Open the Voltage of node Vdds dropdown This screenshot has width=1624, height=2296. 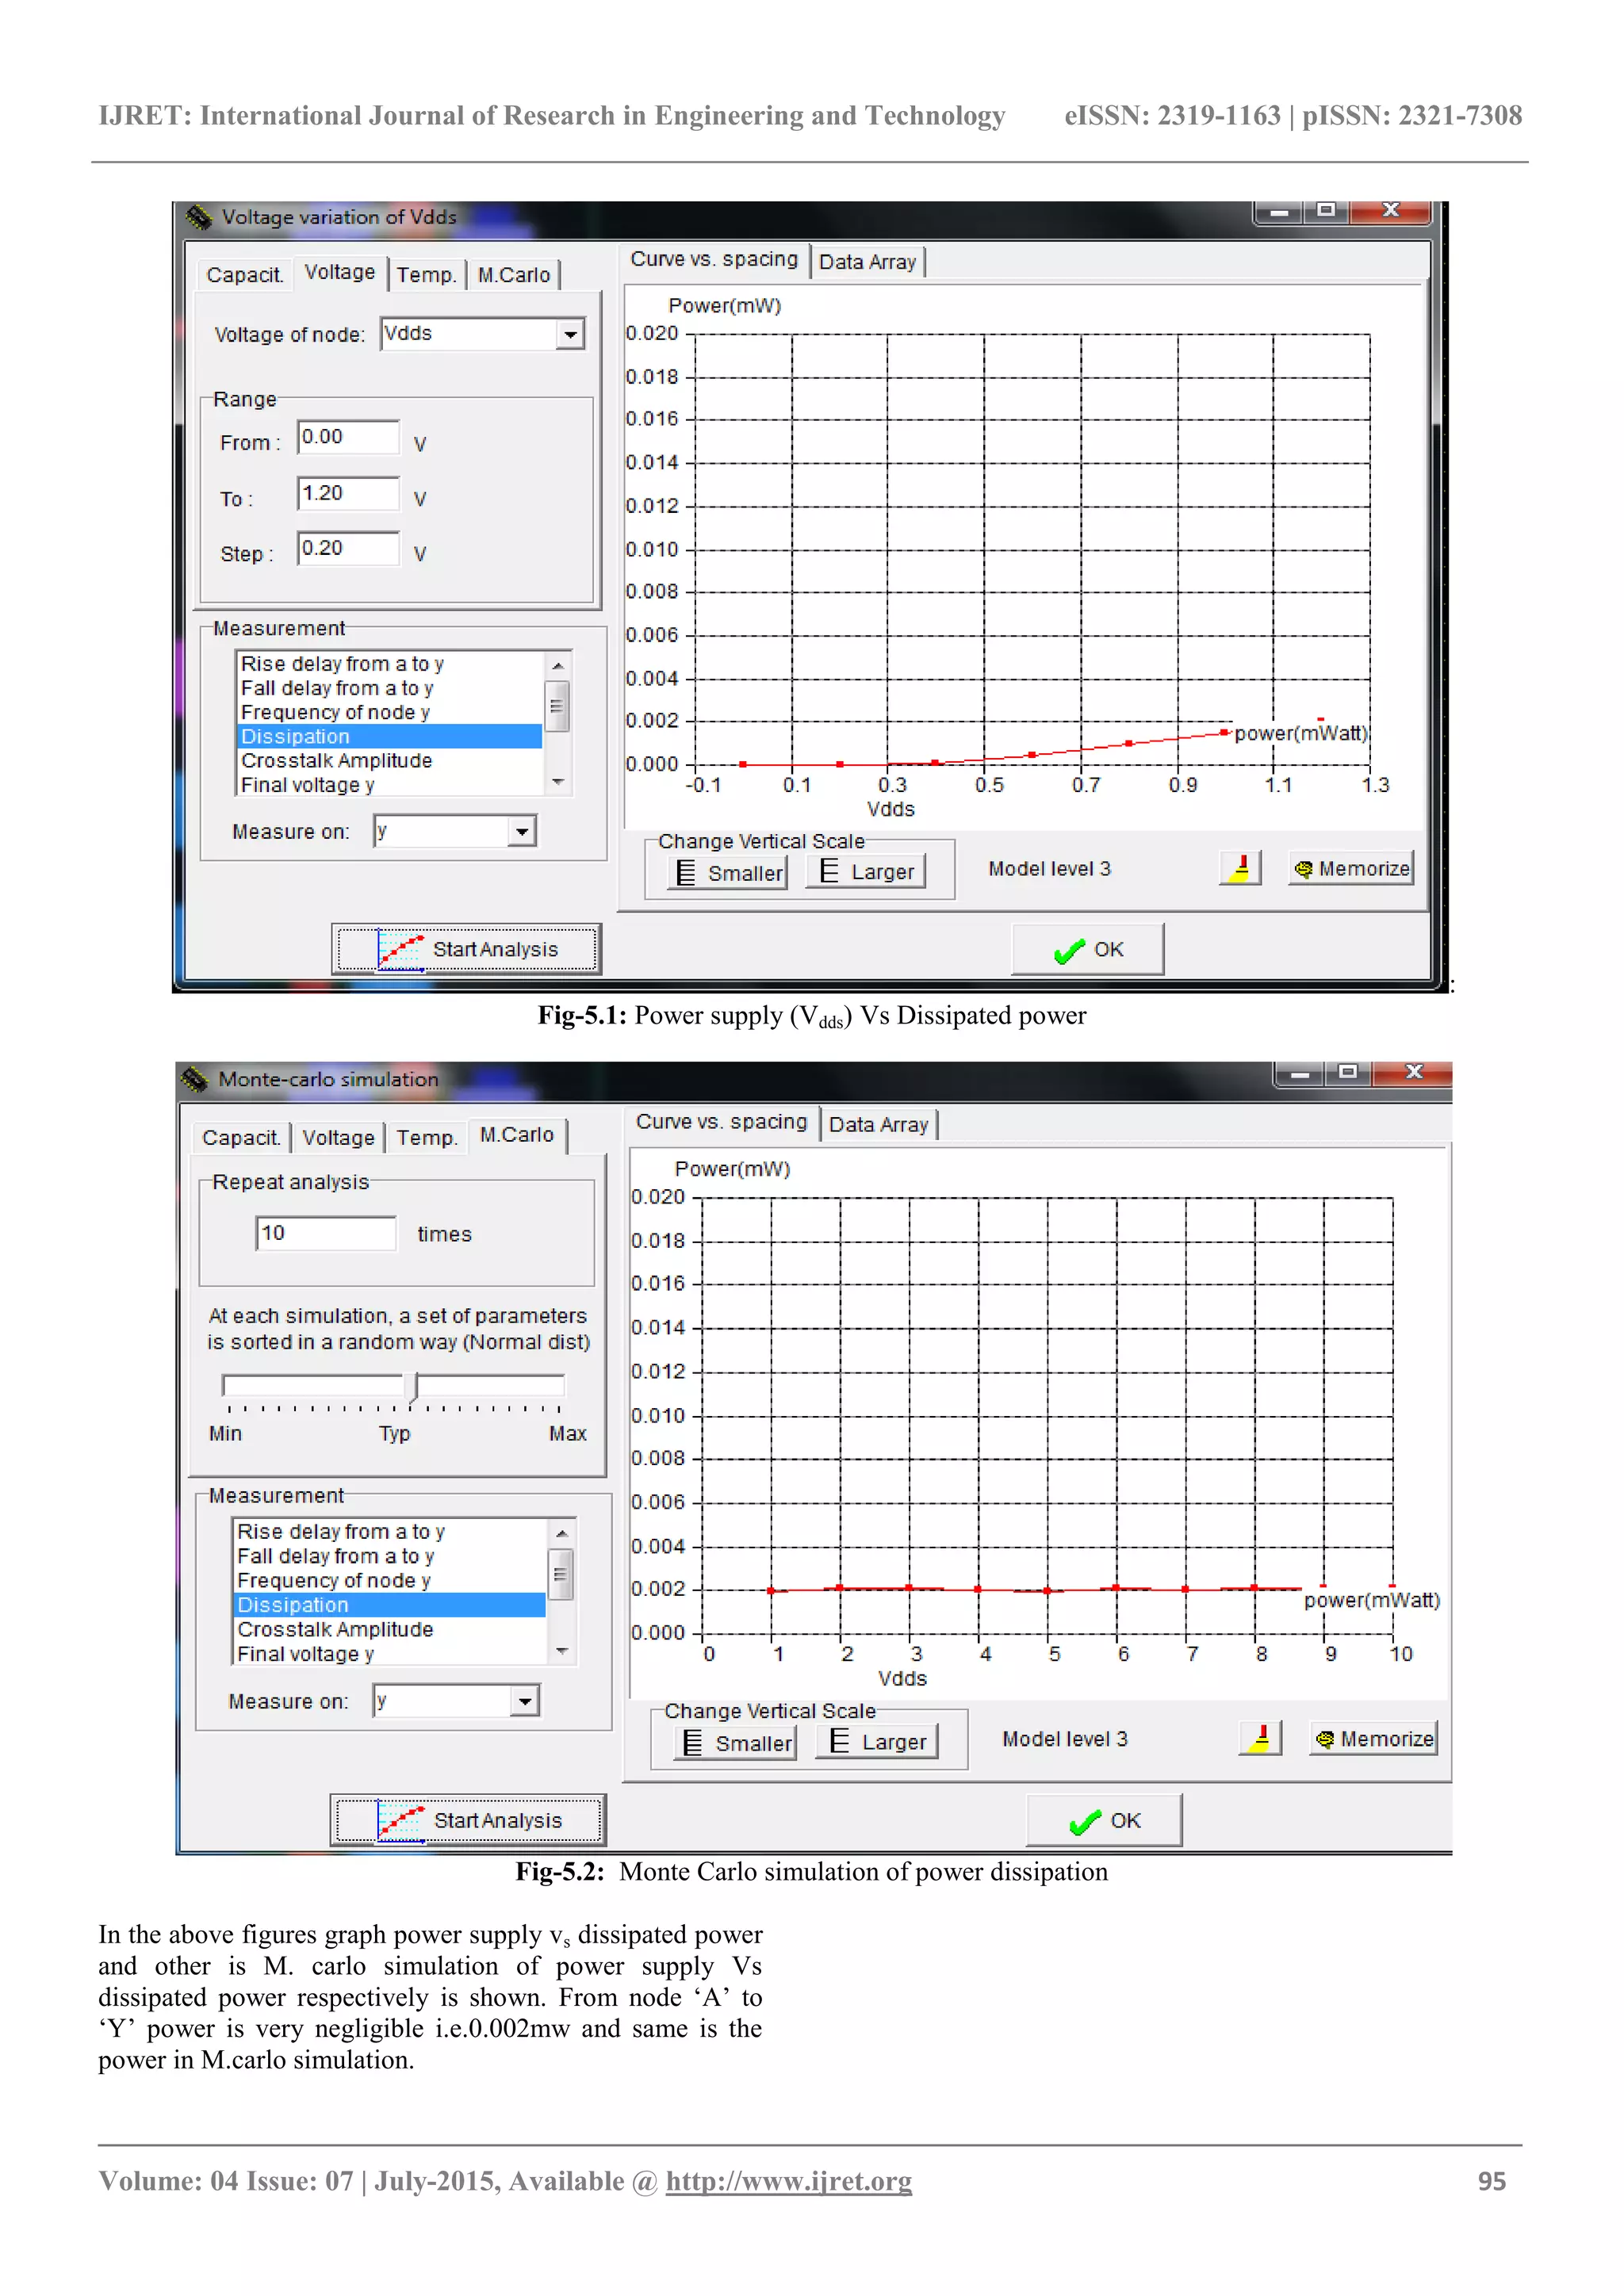(x=569, y=334)
